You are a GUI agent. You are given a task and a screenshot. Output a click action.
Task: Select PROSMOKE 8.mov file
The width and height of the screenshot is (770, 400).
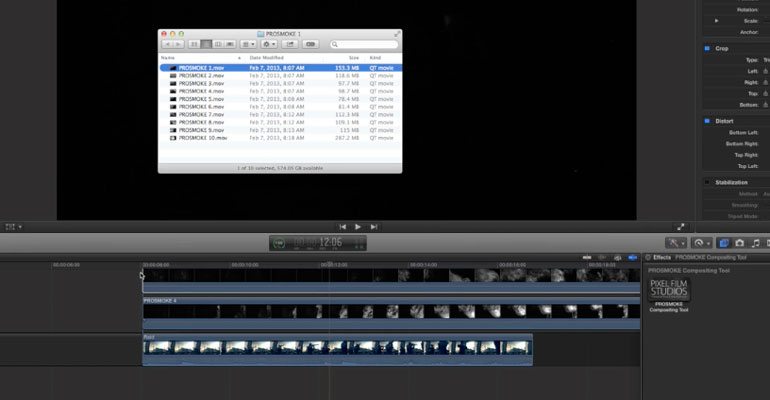[280, 122]
